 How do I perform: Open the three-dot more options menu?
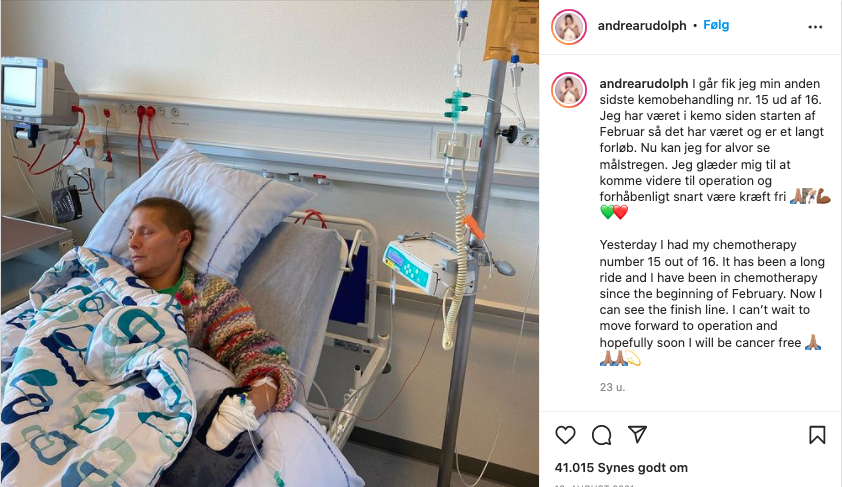(x=815, y=27)
